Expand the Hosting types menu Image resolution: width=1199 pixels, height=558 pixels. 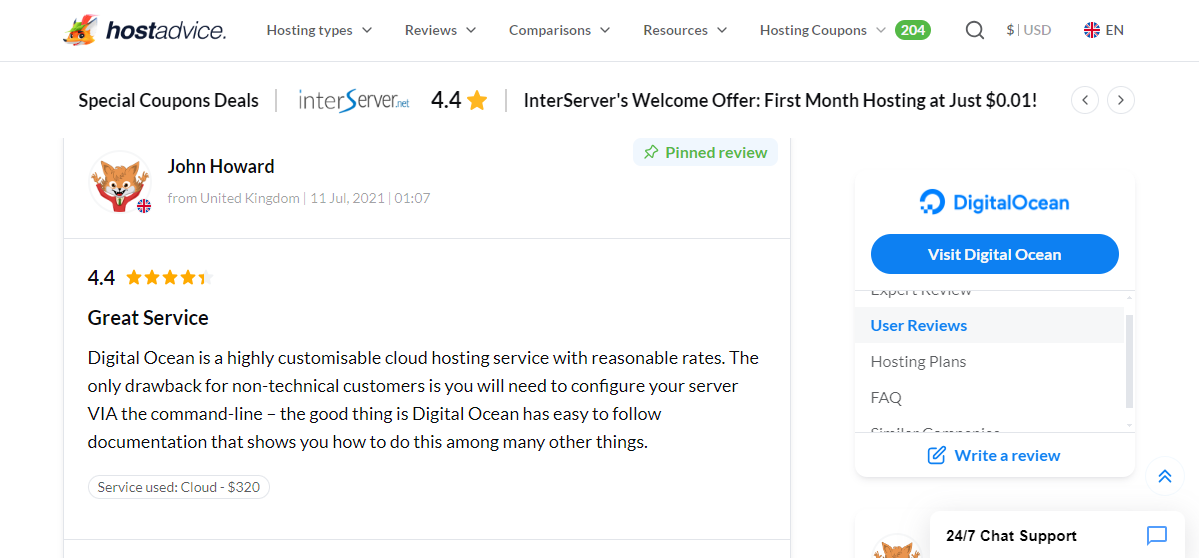coord(319,31)
